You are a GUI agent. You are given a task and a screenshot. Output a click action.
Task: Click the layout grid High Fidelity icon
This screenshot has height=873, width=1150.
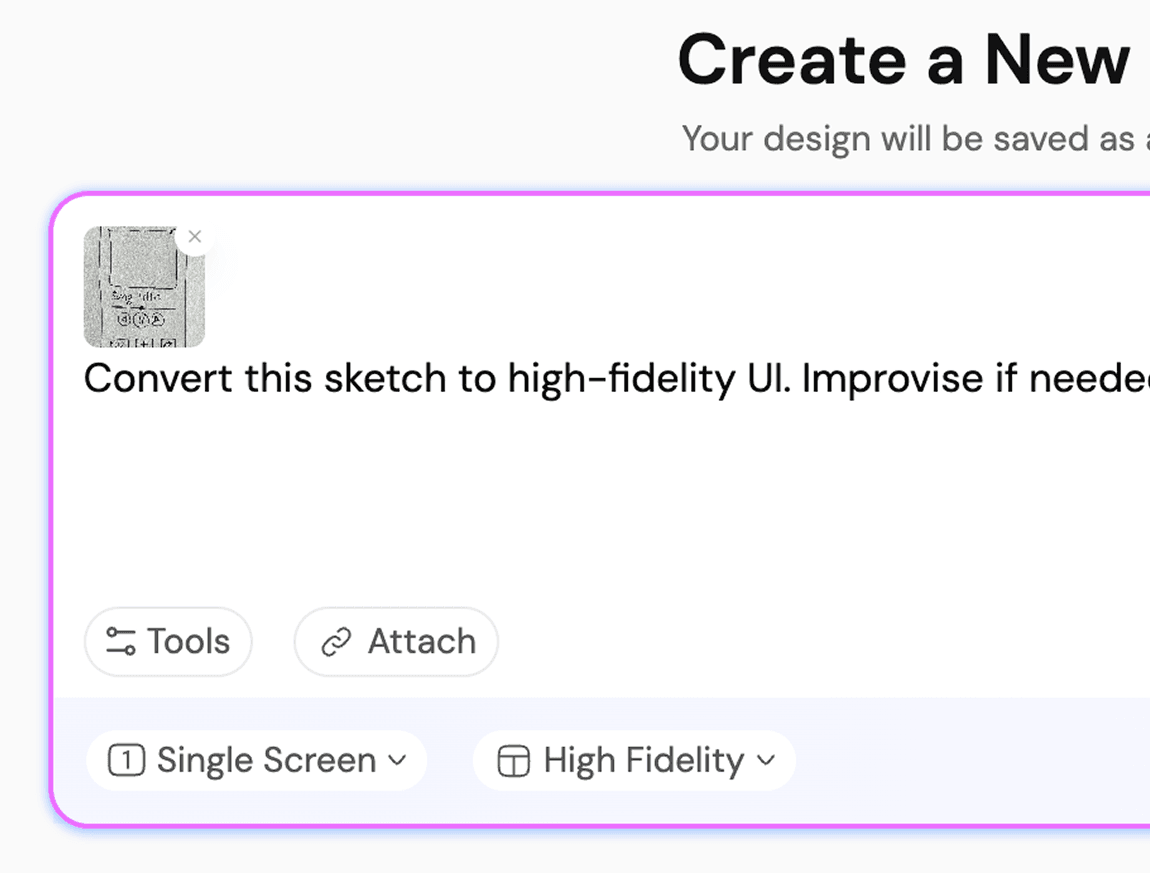click(x=513, y=762)
